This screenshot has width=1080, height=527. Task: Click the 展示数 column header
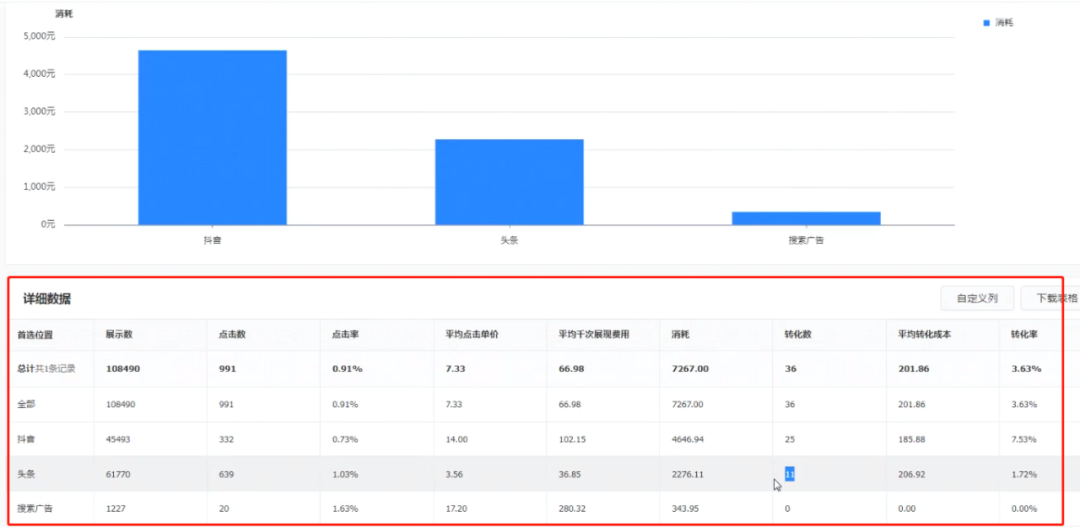tap(119, 335)
